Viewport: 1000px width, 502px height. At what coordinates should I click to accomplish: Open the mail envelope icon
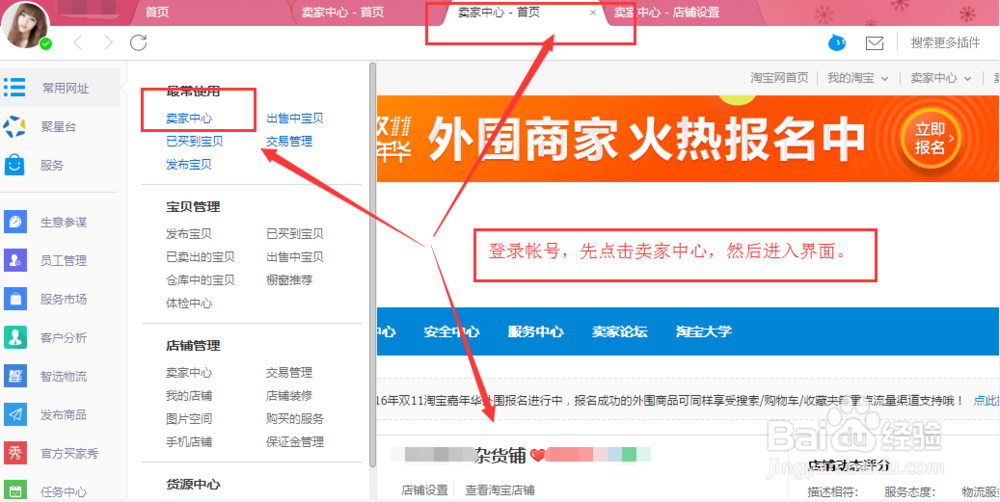(x=874, y=43)
